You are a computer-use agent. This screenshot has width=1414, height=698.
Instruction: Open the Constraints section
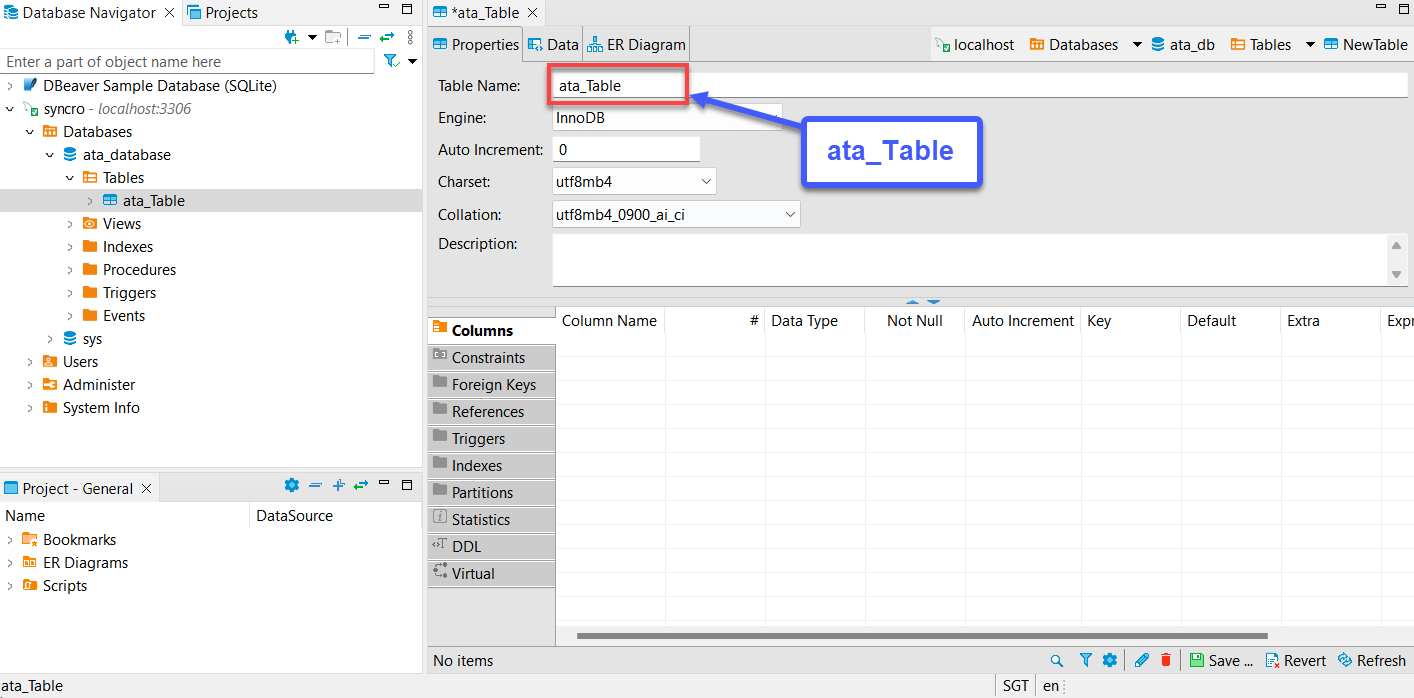(491, 357)
